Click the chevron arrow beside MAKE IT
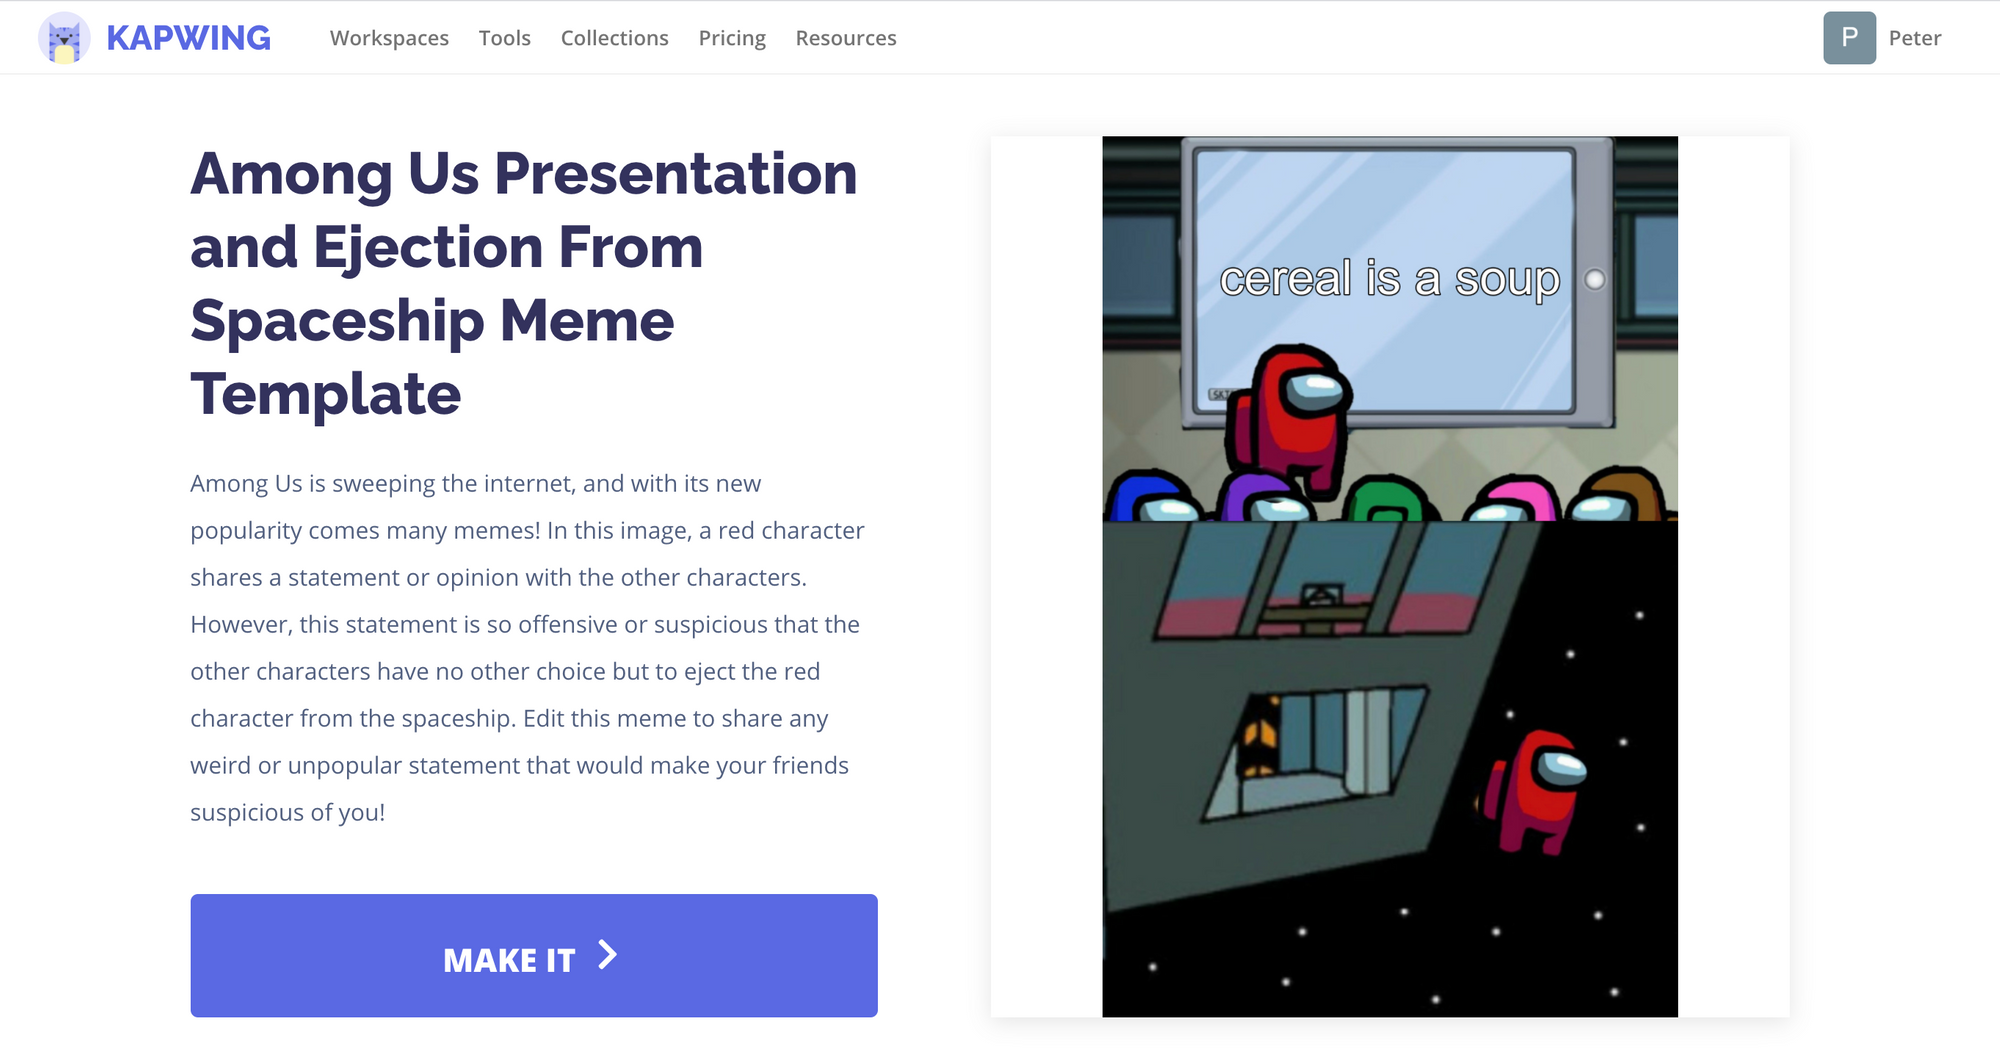The width and height of the screenshot is (2000, 1056). click(x=607, y=955)
